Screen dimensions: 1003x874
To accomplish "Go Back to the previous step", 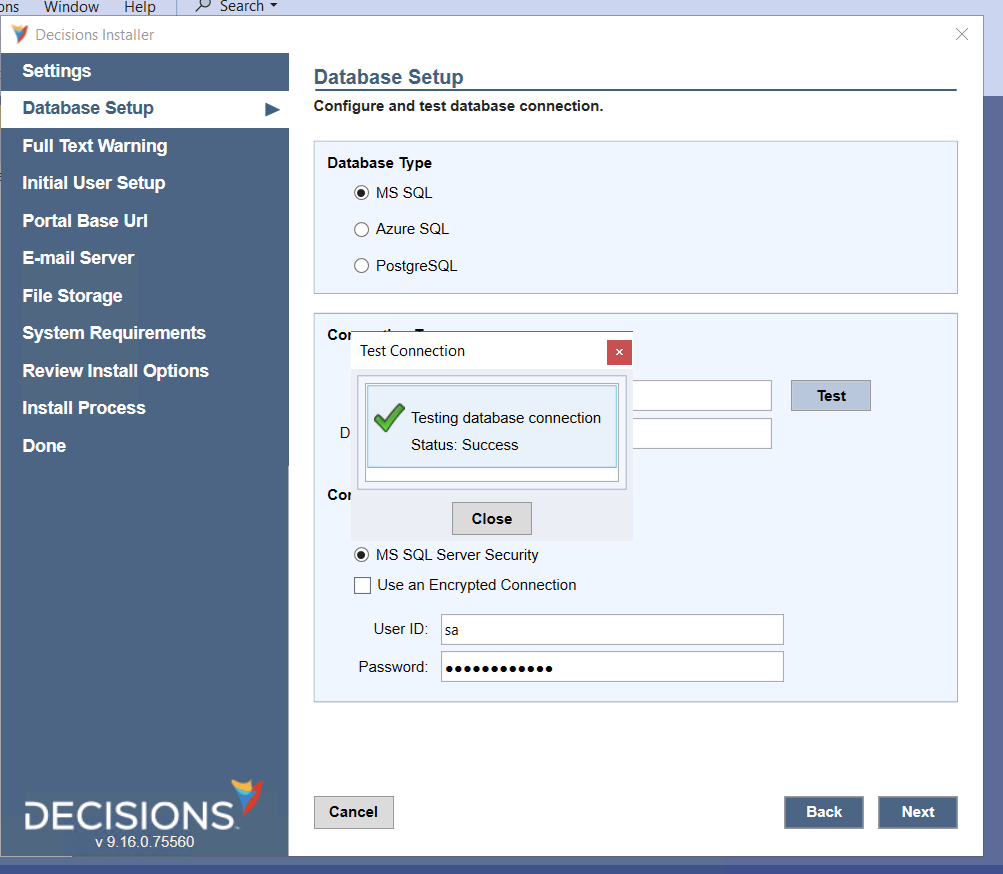I will [x=823, y=812].
